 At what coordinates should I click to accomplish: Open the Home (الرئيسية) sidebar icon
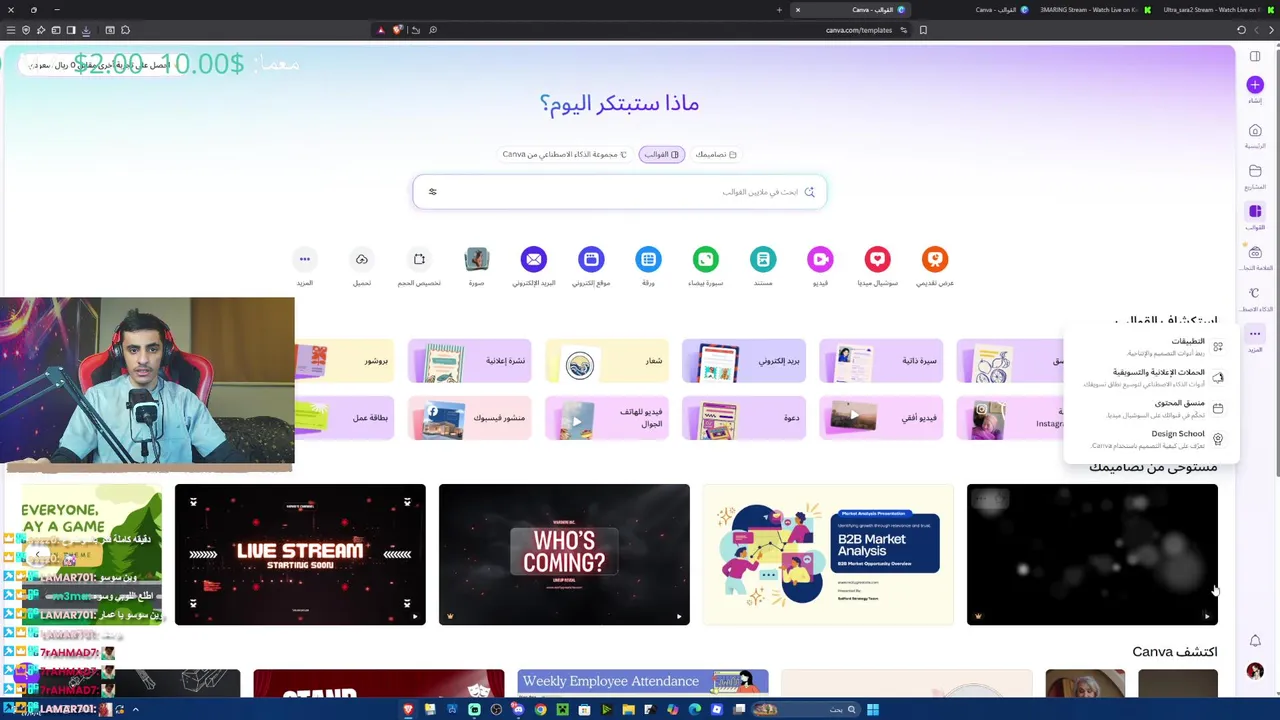[x=1255, y=130]
